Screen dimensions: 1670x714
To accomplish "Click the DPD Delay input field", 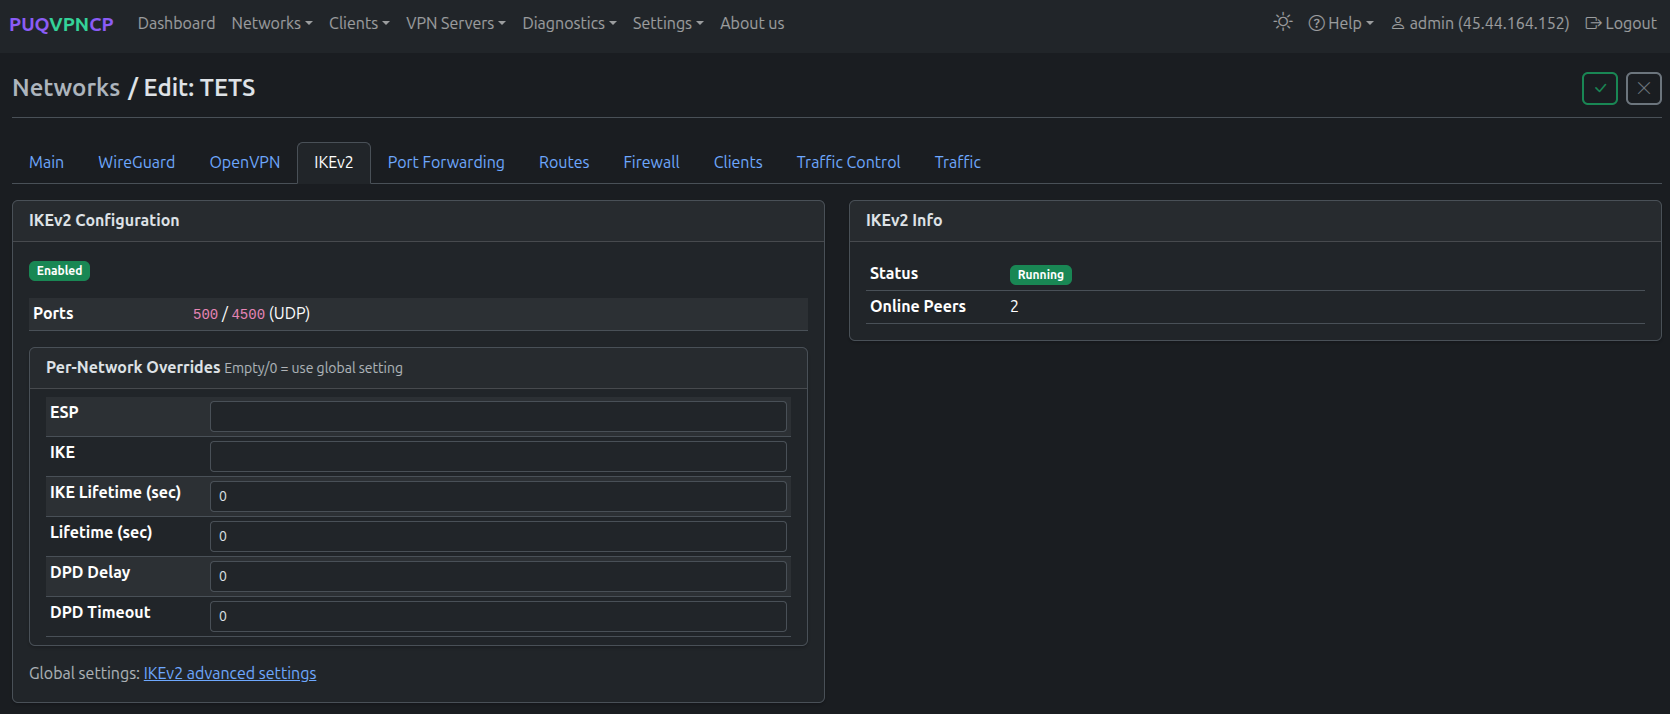I will click(498, 576).
